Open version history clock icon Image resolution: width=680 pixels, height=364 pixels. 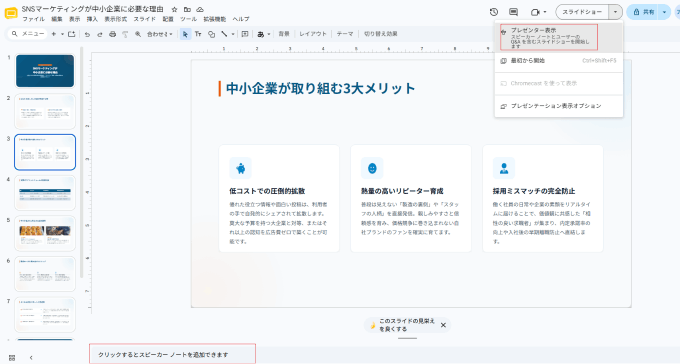coord(494,12)
